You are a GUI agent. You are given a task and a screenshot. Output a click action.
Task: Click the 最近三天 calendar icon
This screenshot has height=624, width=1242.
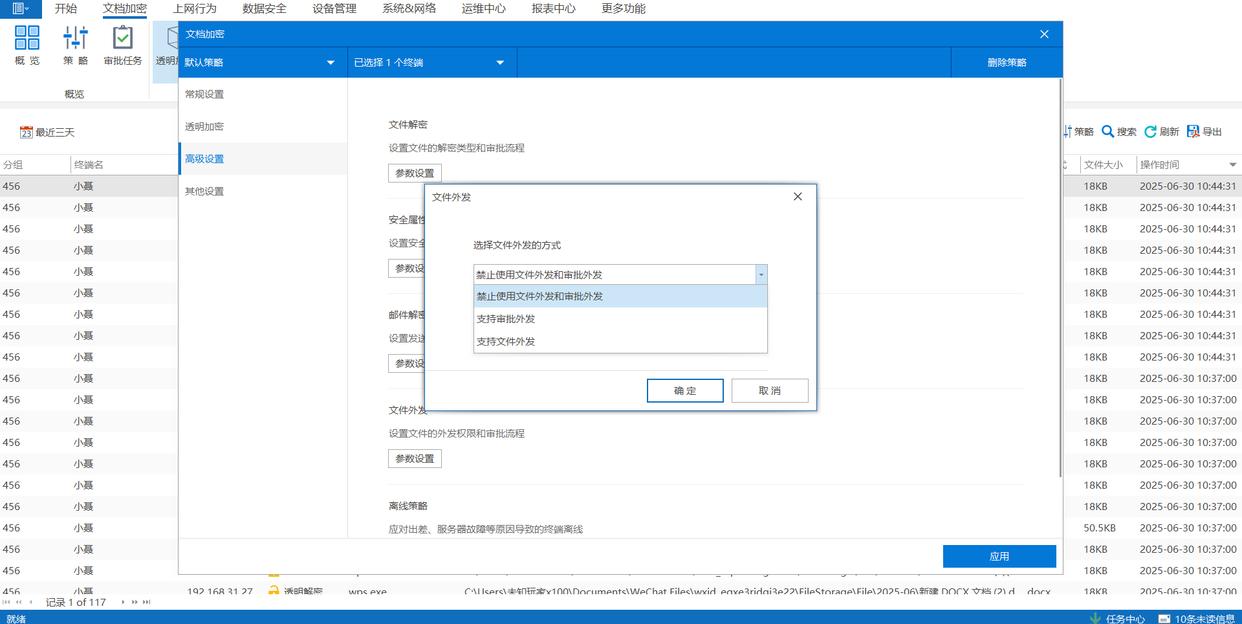click(26, 132)
